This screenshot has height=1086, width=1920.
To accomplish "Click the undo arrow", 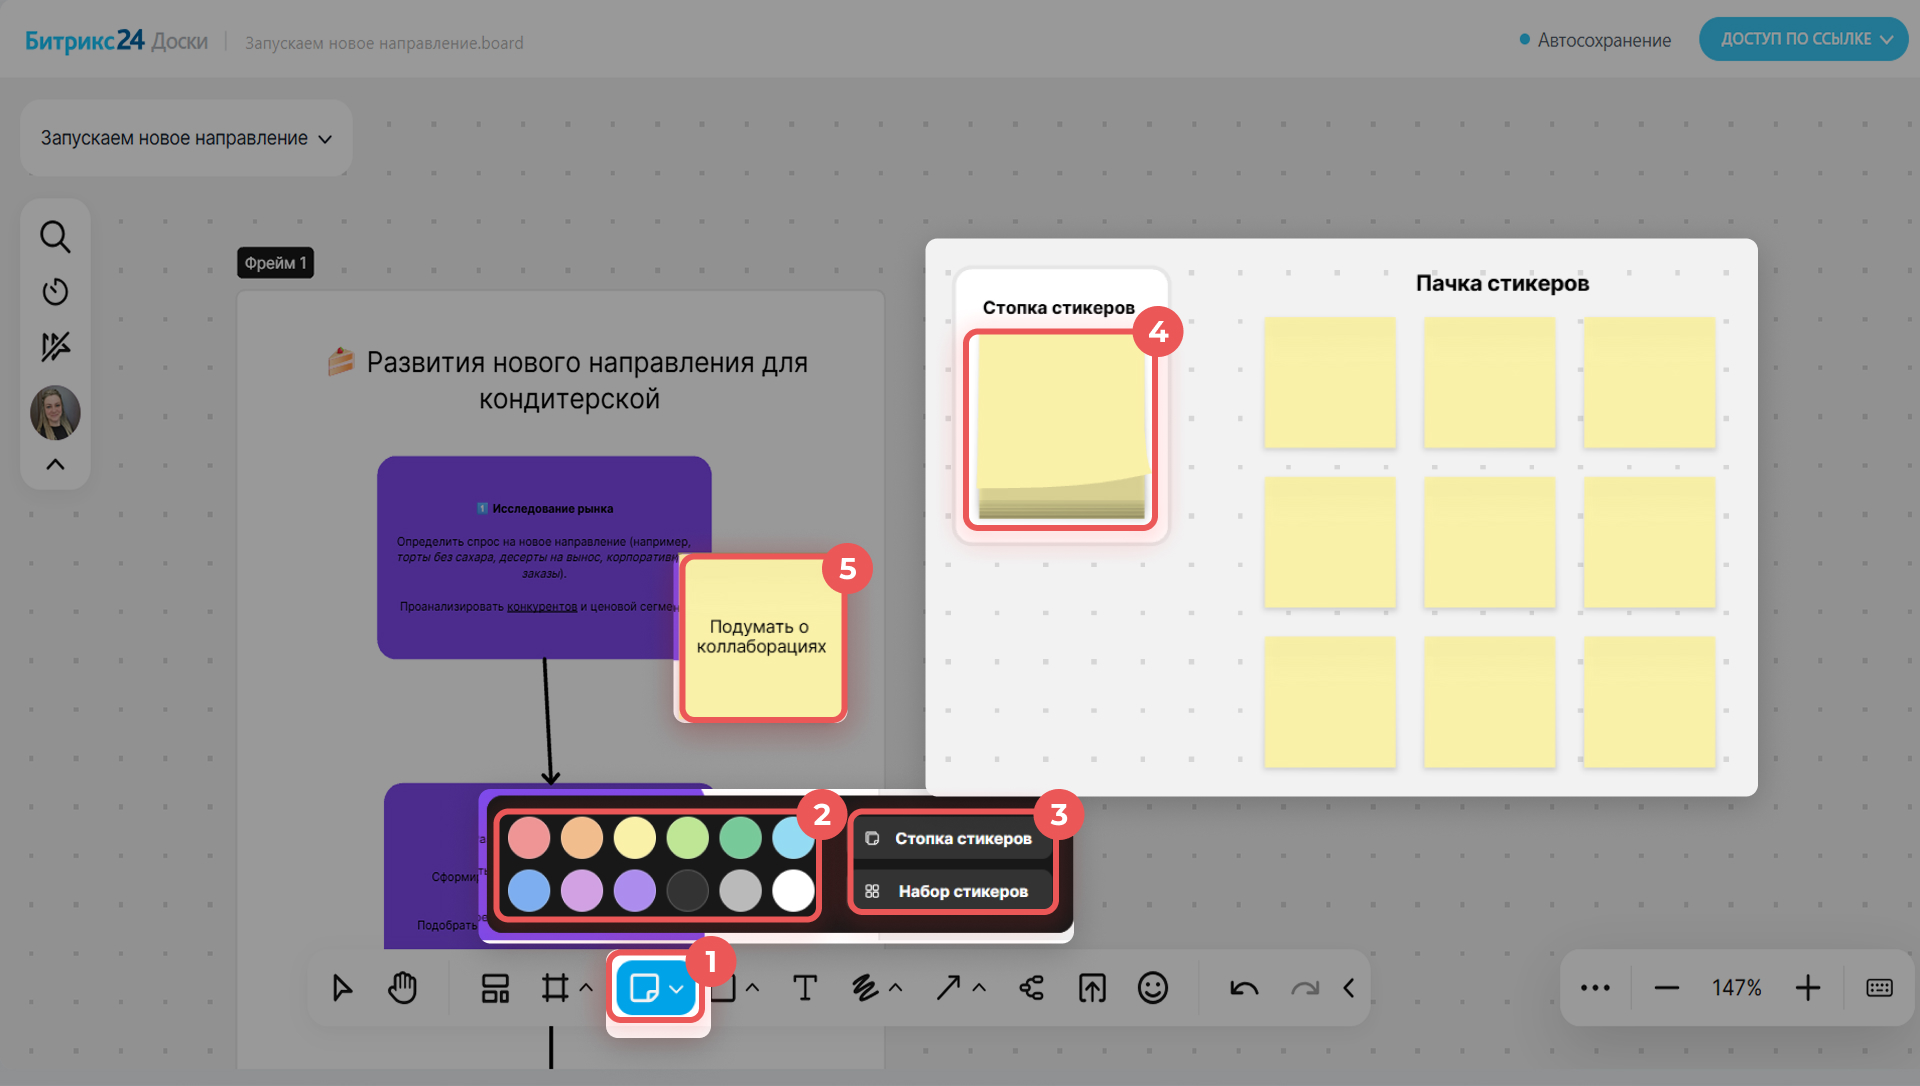I will pyautogui.click(x=1244, y=988).
